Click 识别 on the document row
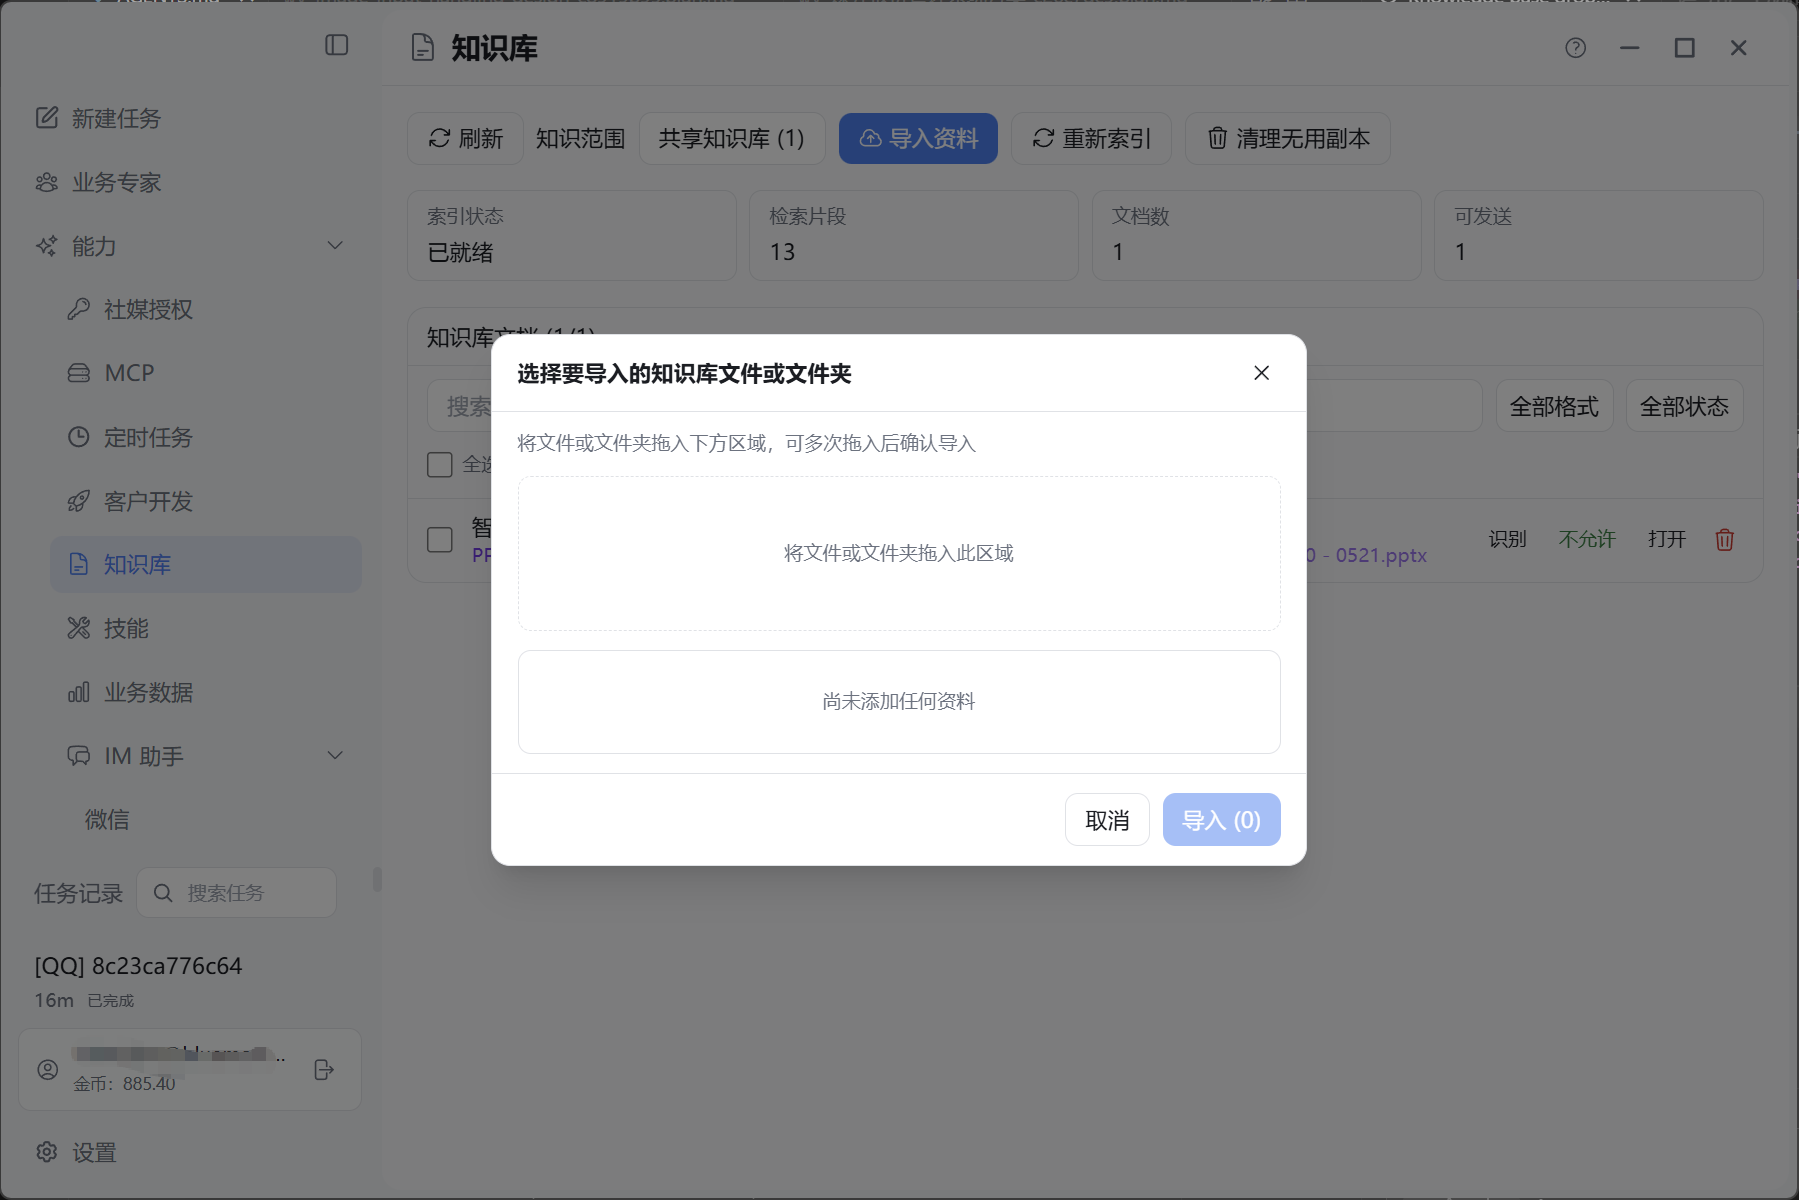 (1507, 540)
